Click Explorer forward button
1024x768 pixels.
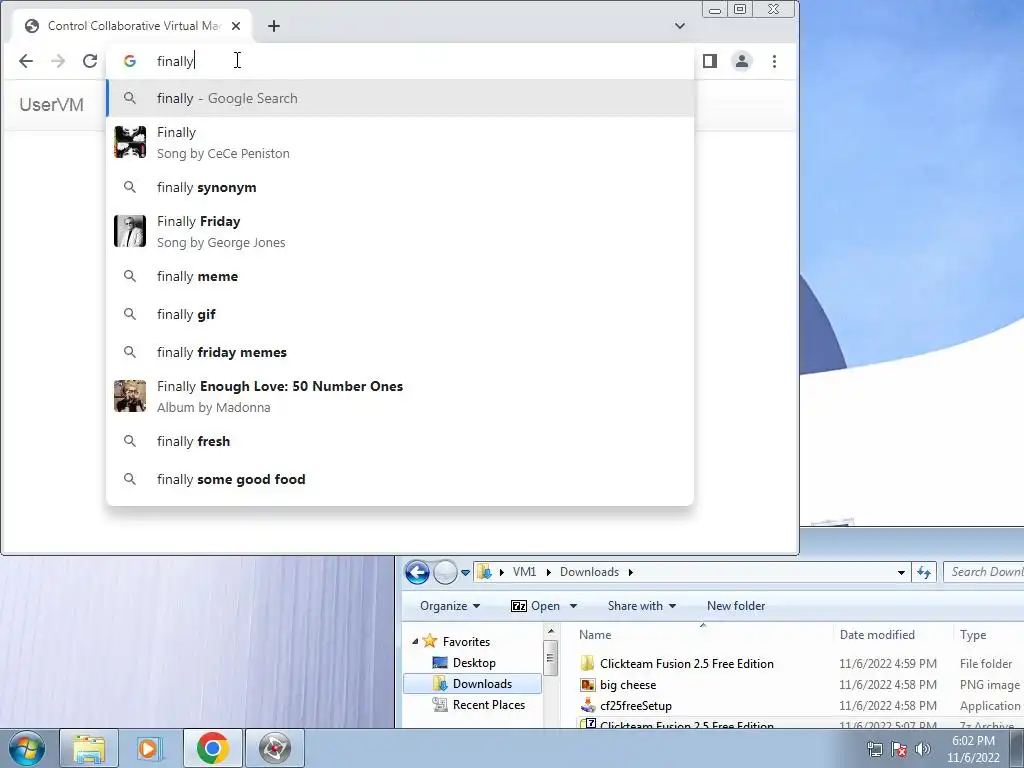(445, 572)
